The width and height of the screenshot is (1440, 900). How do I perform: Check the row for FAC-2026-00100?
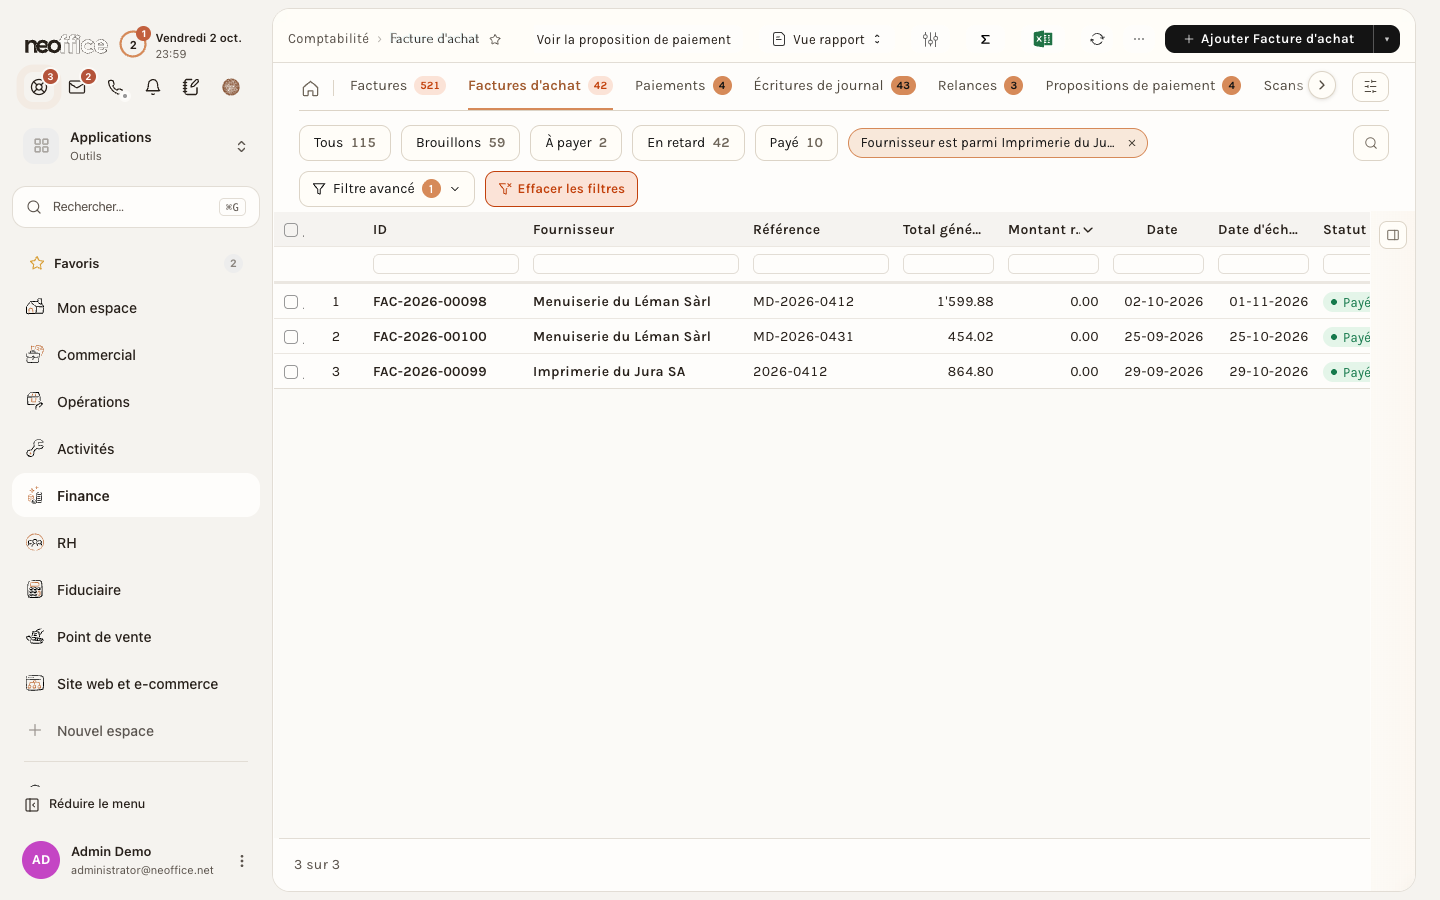tap(291, 337)
